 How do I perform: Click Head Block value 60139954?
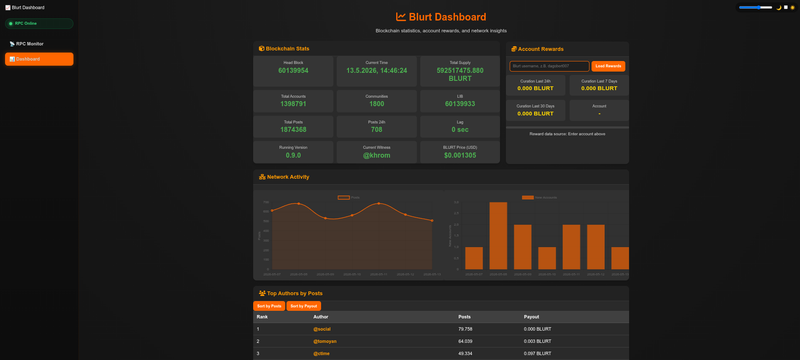point(293,70)
